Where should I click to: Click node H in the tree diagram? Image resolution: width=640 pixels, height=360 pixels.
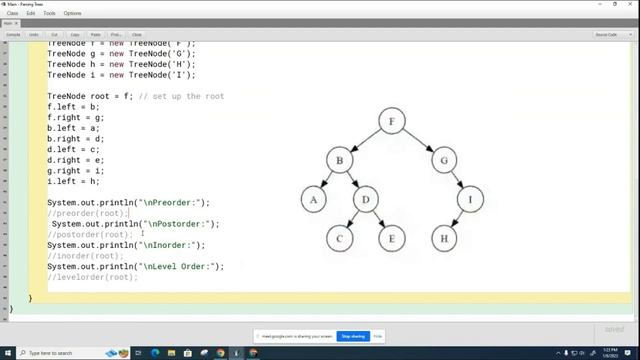[x=444, y=238]
